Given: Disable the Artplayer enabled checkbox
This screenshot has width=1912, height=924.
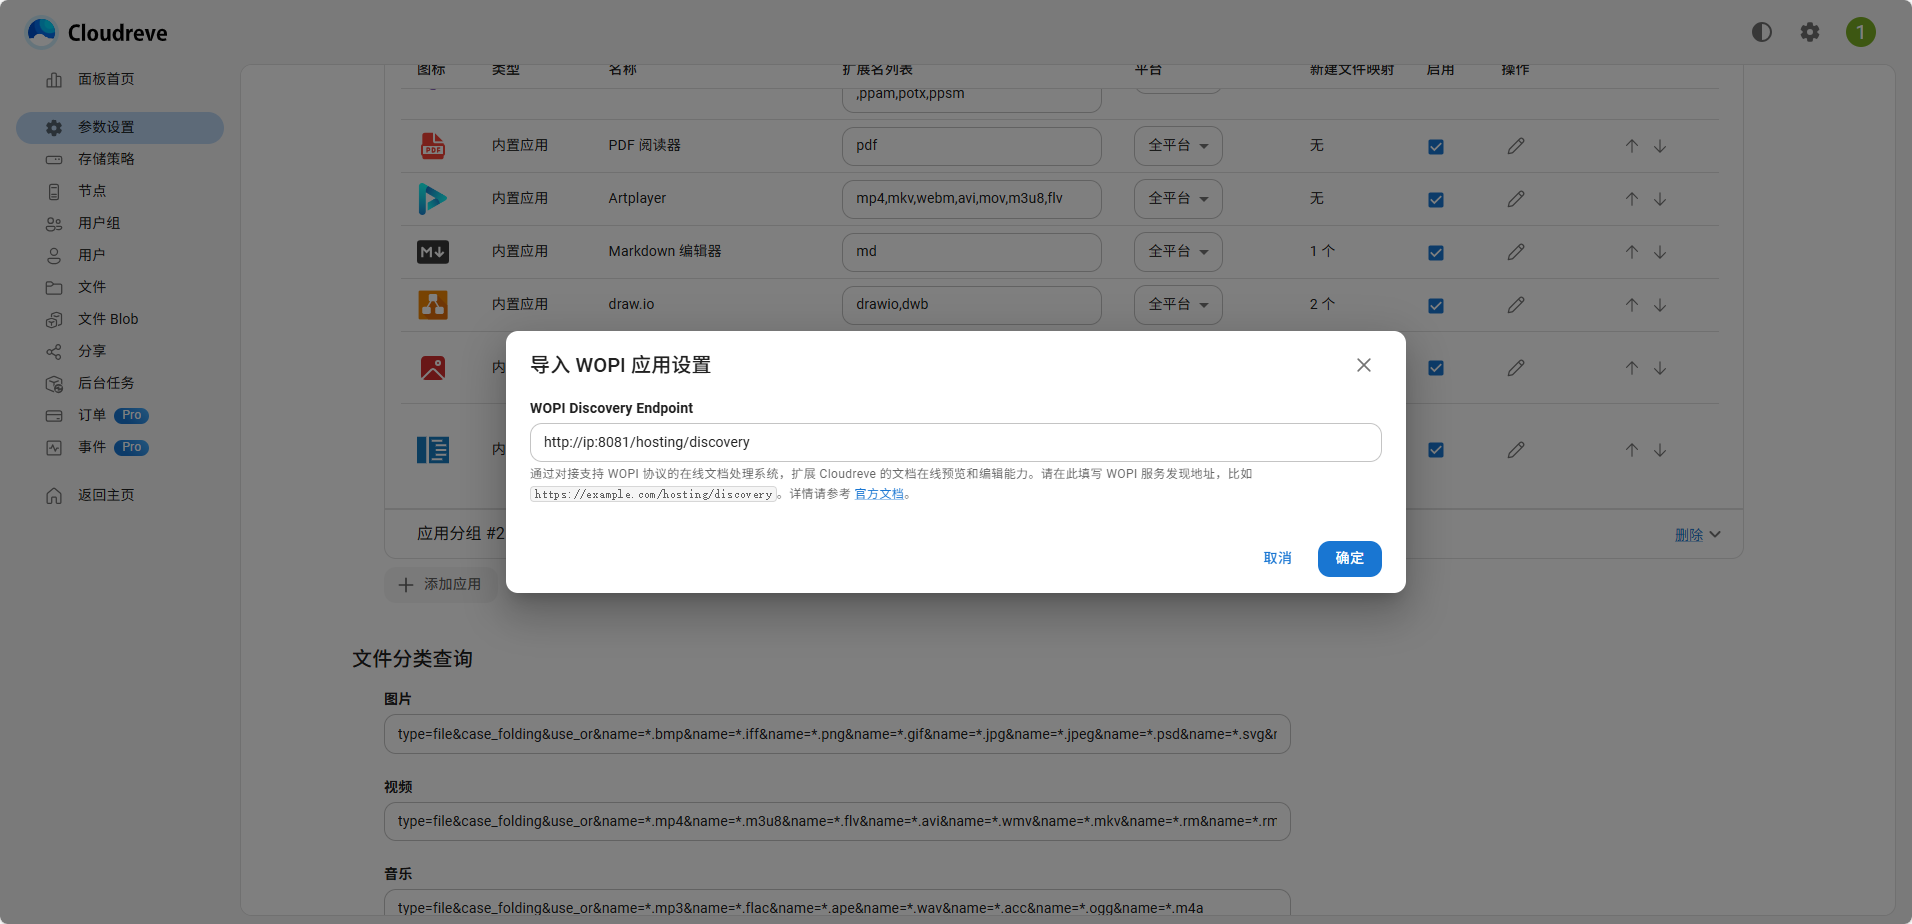Looking at the screenshot, I should click(x=1435, y=198).
